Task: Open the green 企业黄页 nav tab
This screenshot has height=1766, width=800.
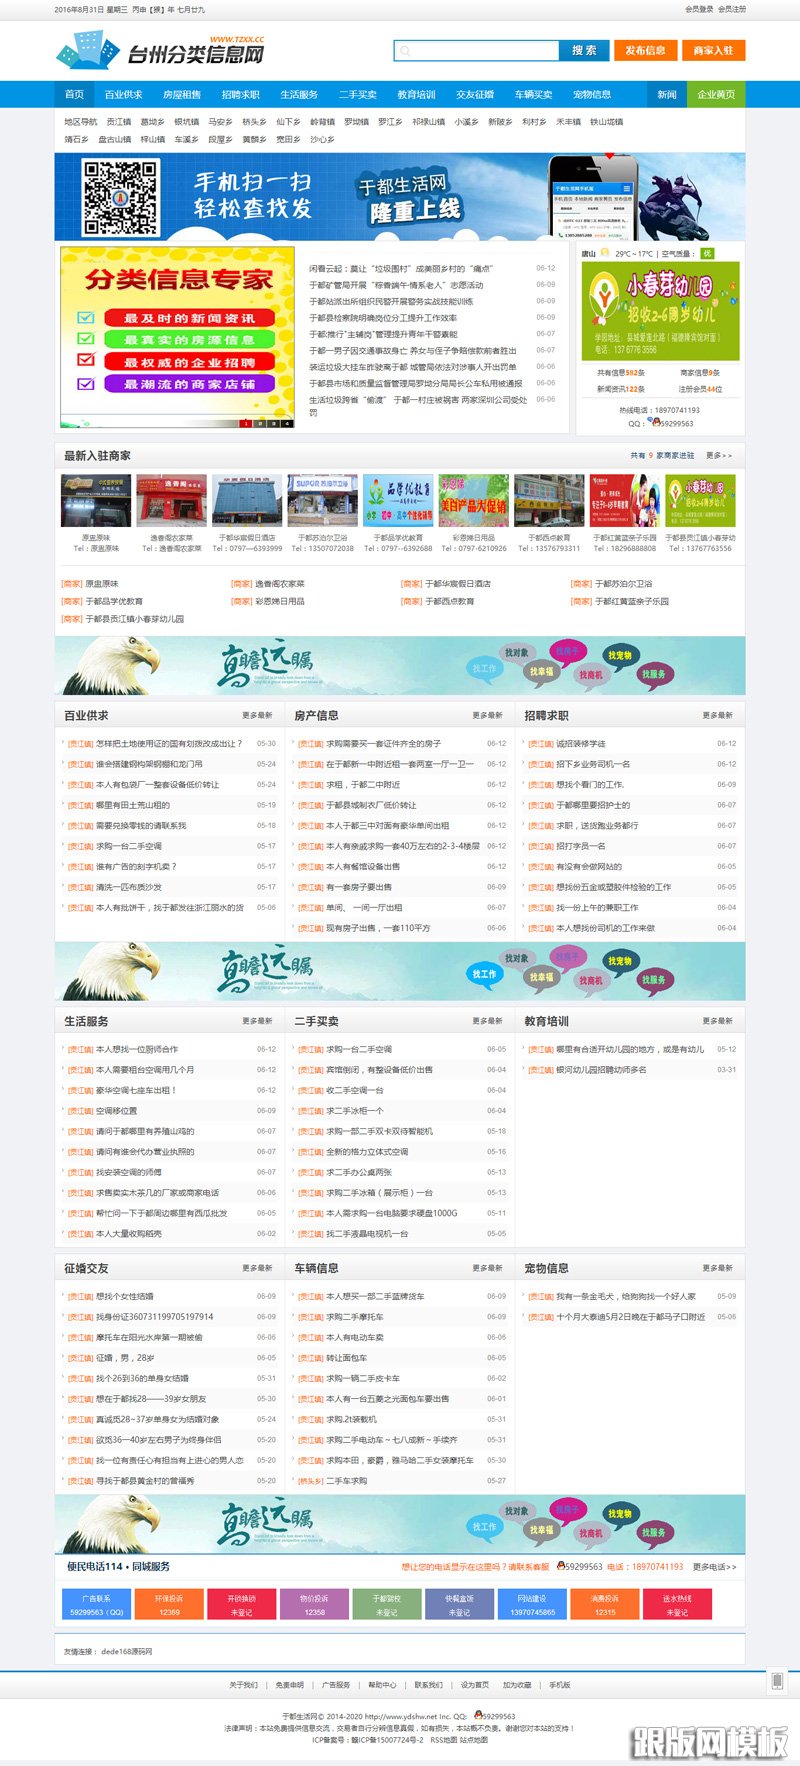Action: [716, 94]
